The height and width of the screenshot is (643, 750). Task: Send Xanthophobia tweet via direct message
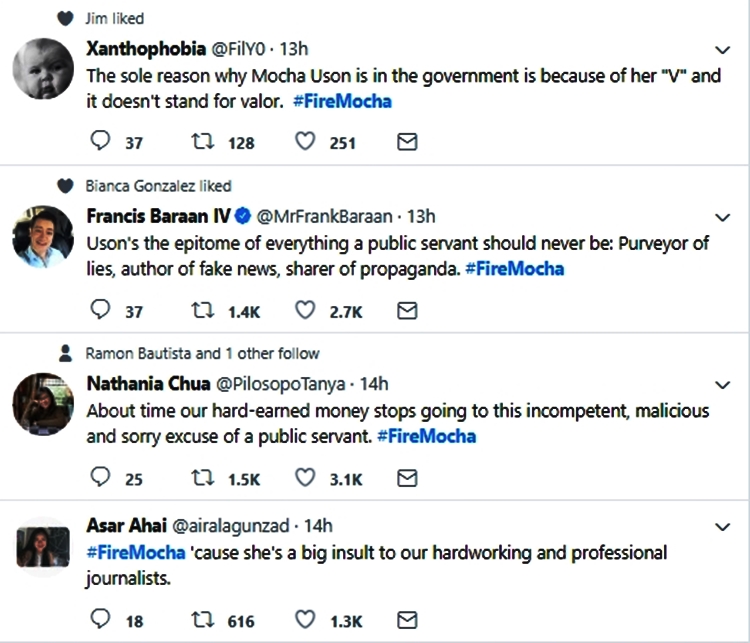pyautogui.click(x=407, y=142)
